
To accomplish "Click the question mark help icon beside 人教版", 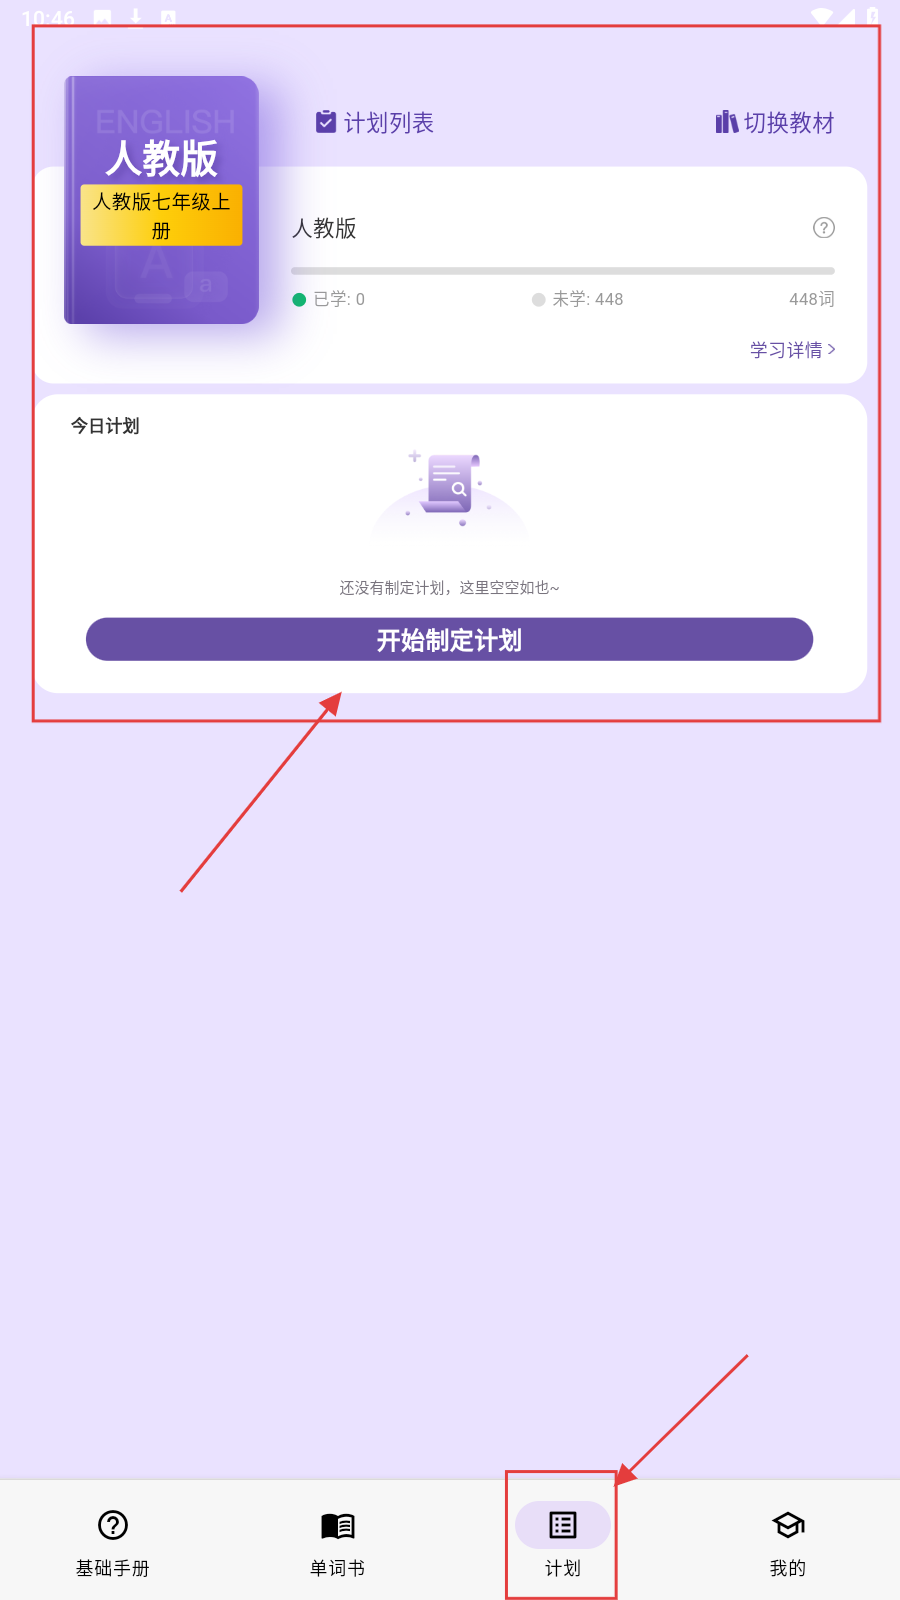I will [x=824, y=228].
